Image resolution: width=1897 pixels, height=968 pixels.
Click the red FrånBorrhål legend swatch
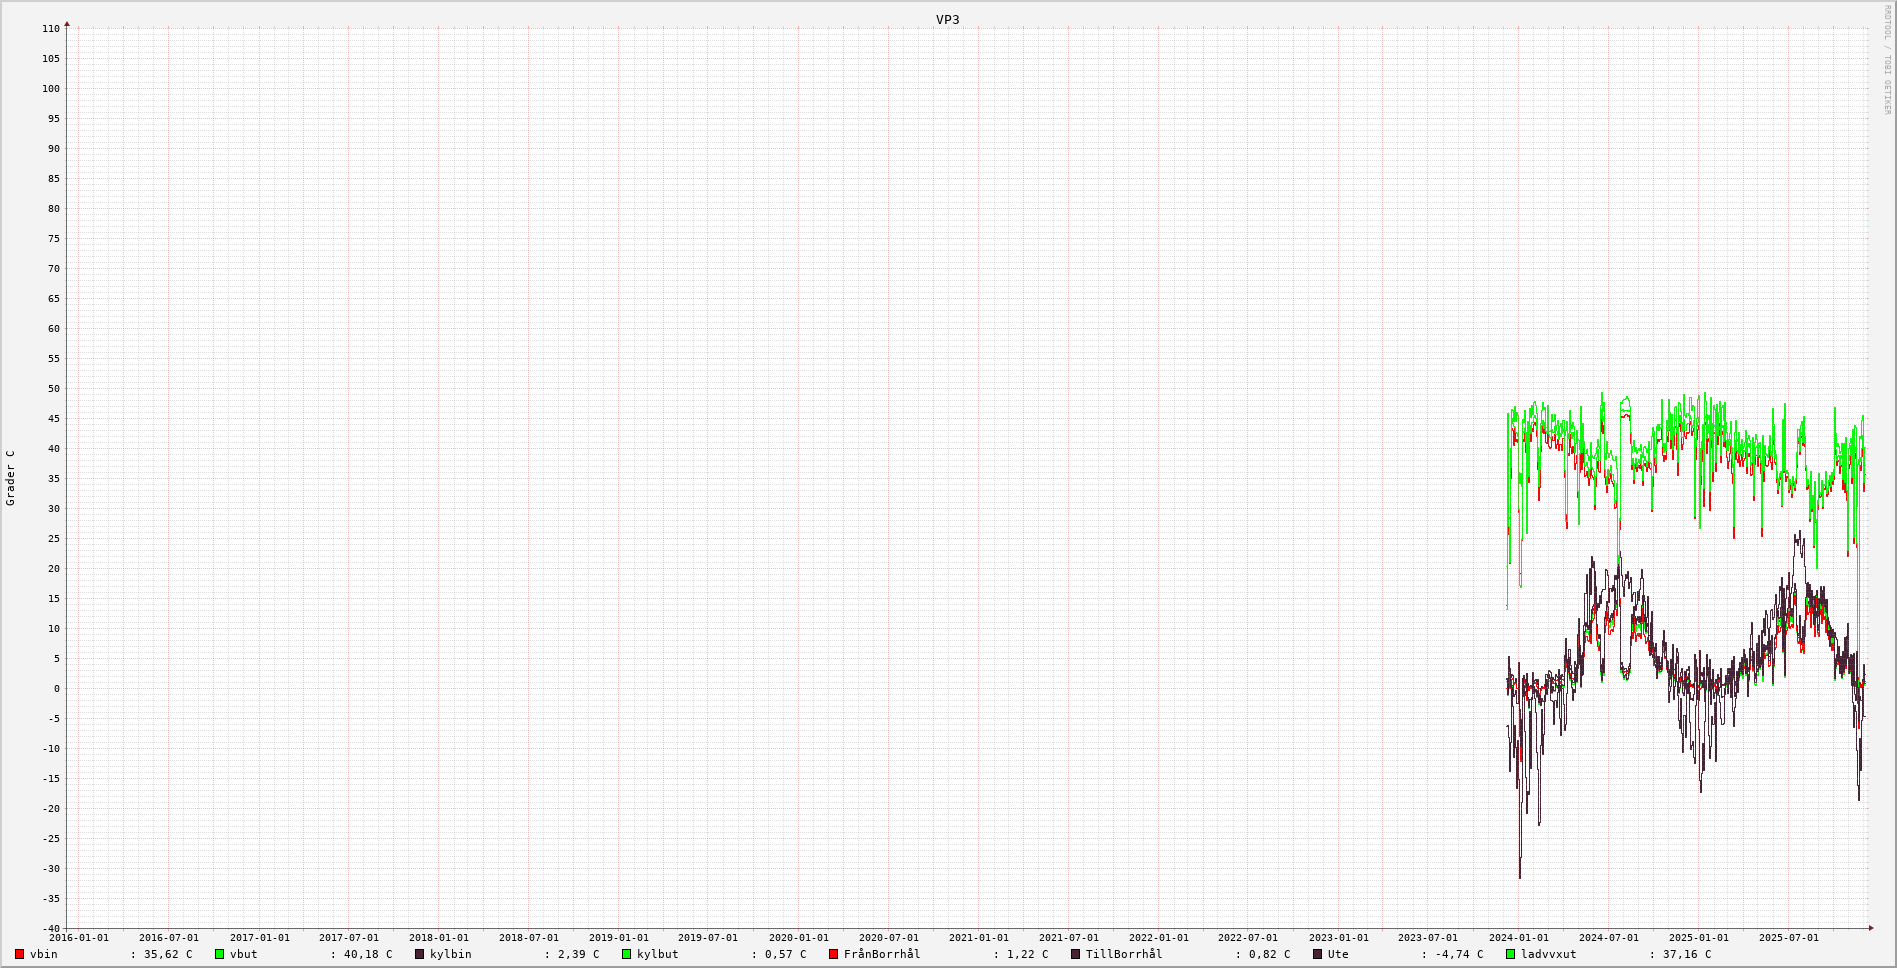(x=833, y=954)
